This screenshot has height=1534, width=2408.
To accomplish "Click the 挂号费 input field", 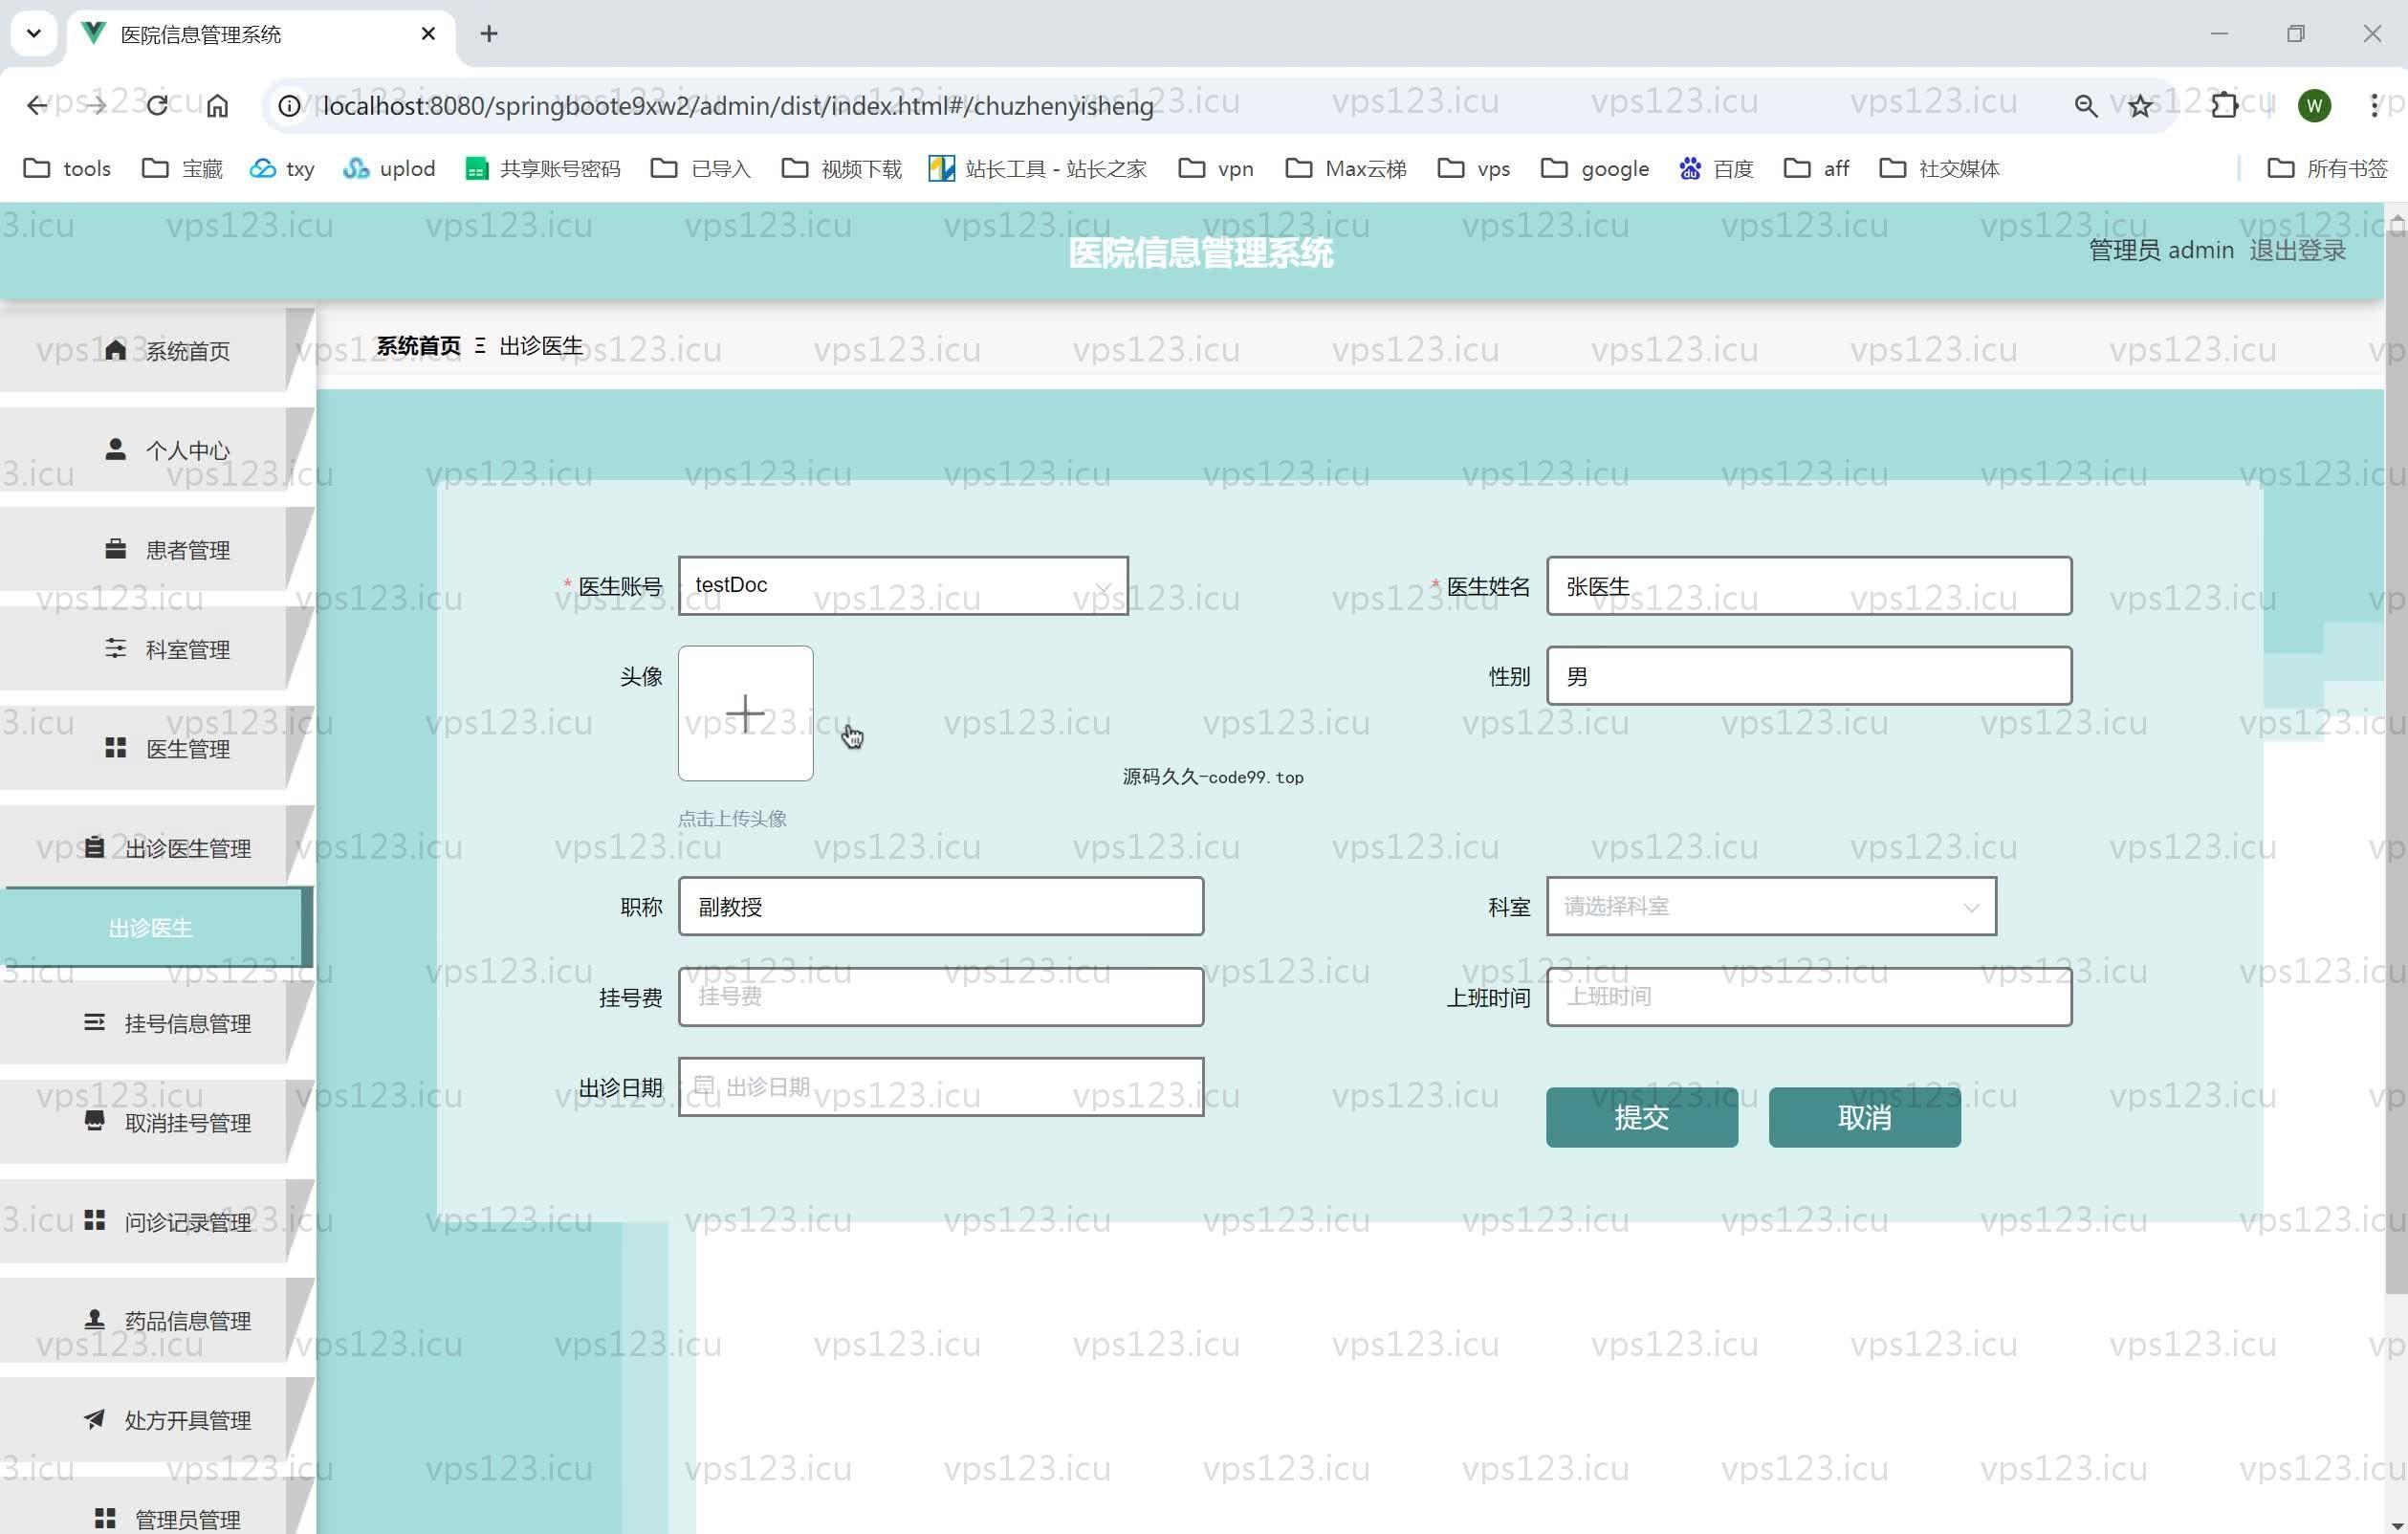I will tap(940, 996).
